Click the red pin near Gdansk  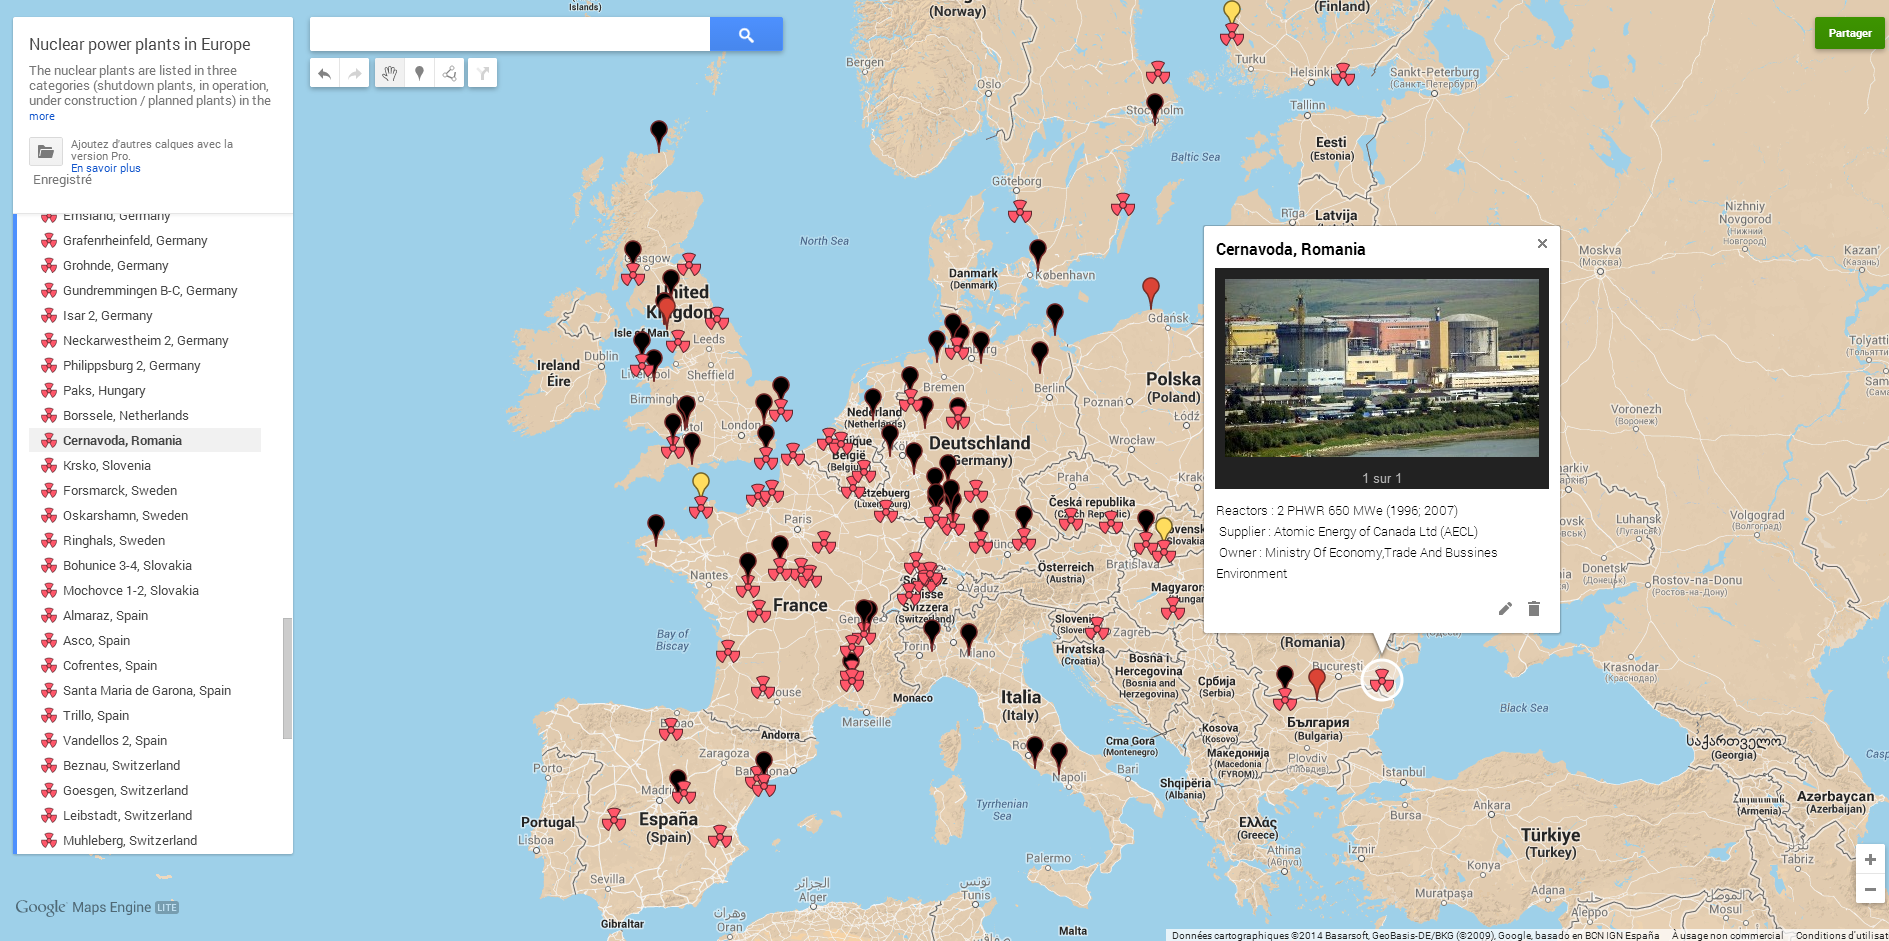[x=1151, y=292]
